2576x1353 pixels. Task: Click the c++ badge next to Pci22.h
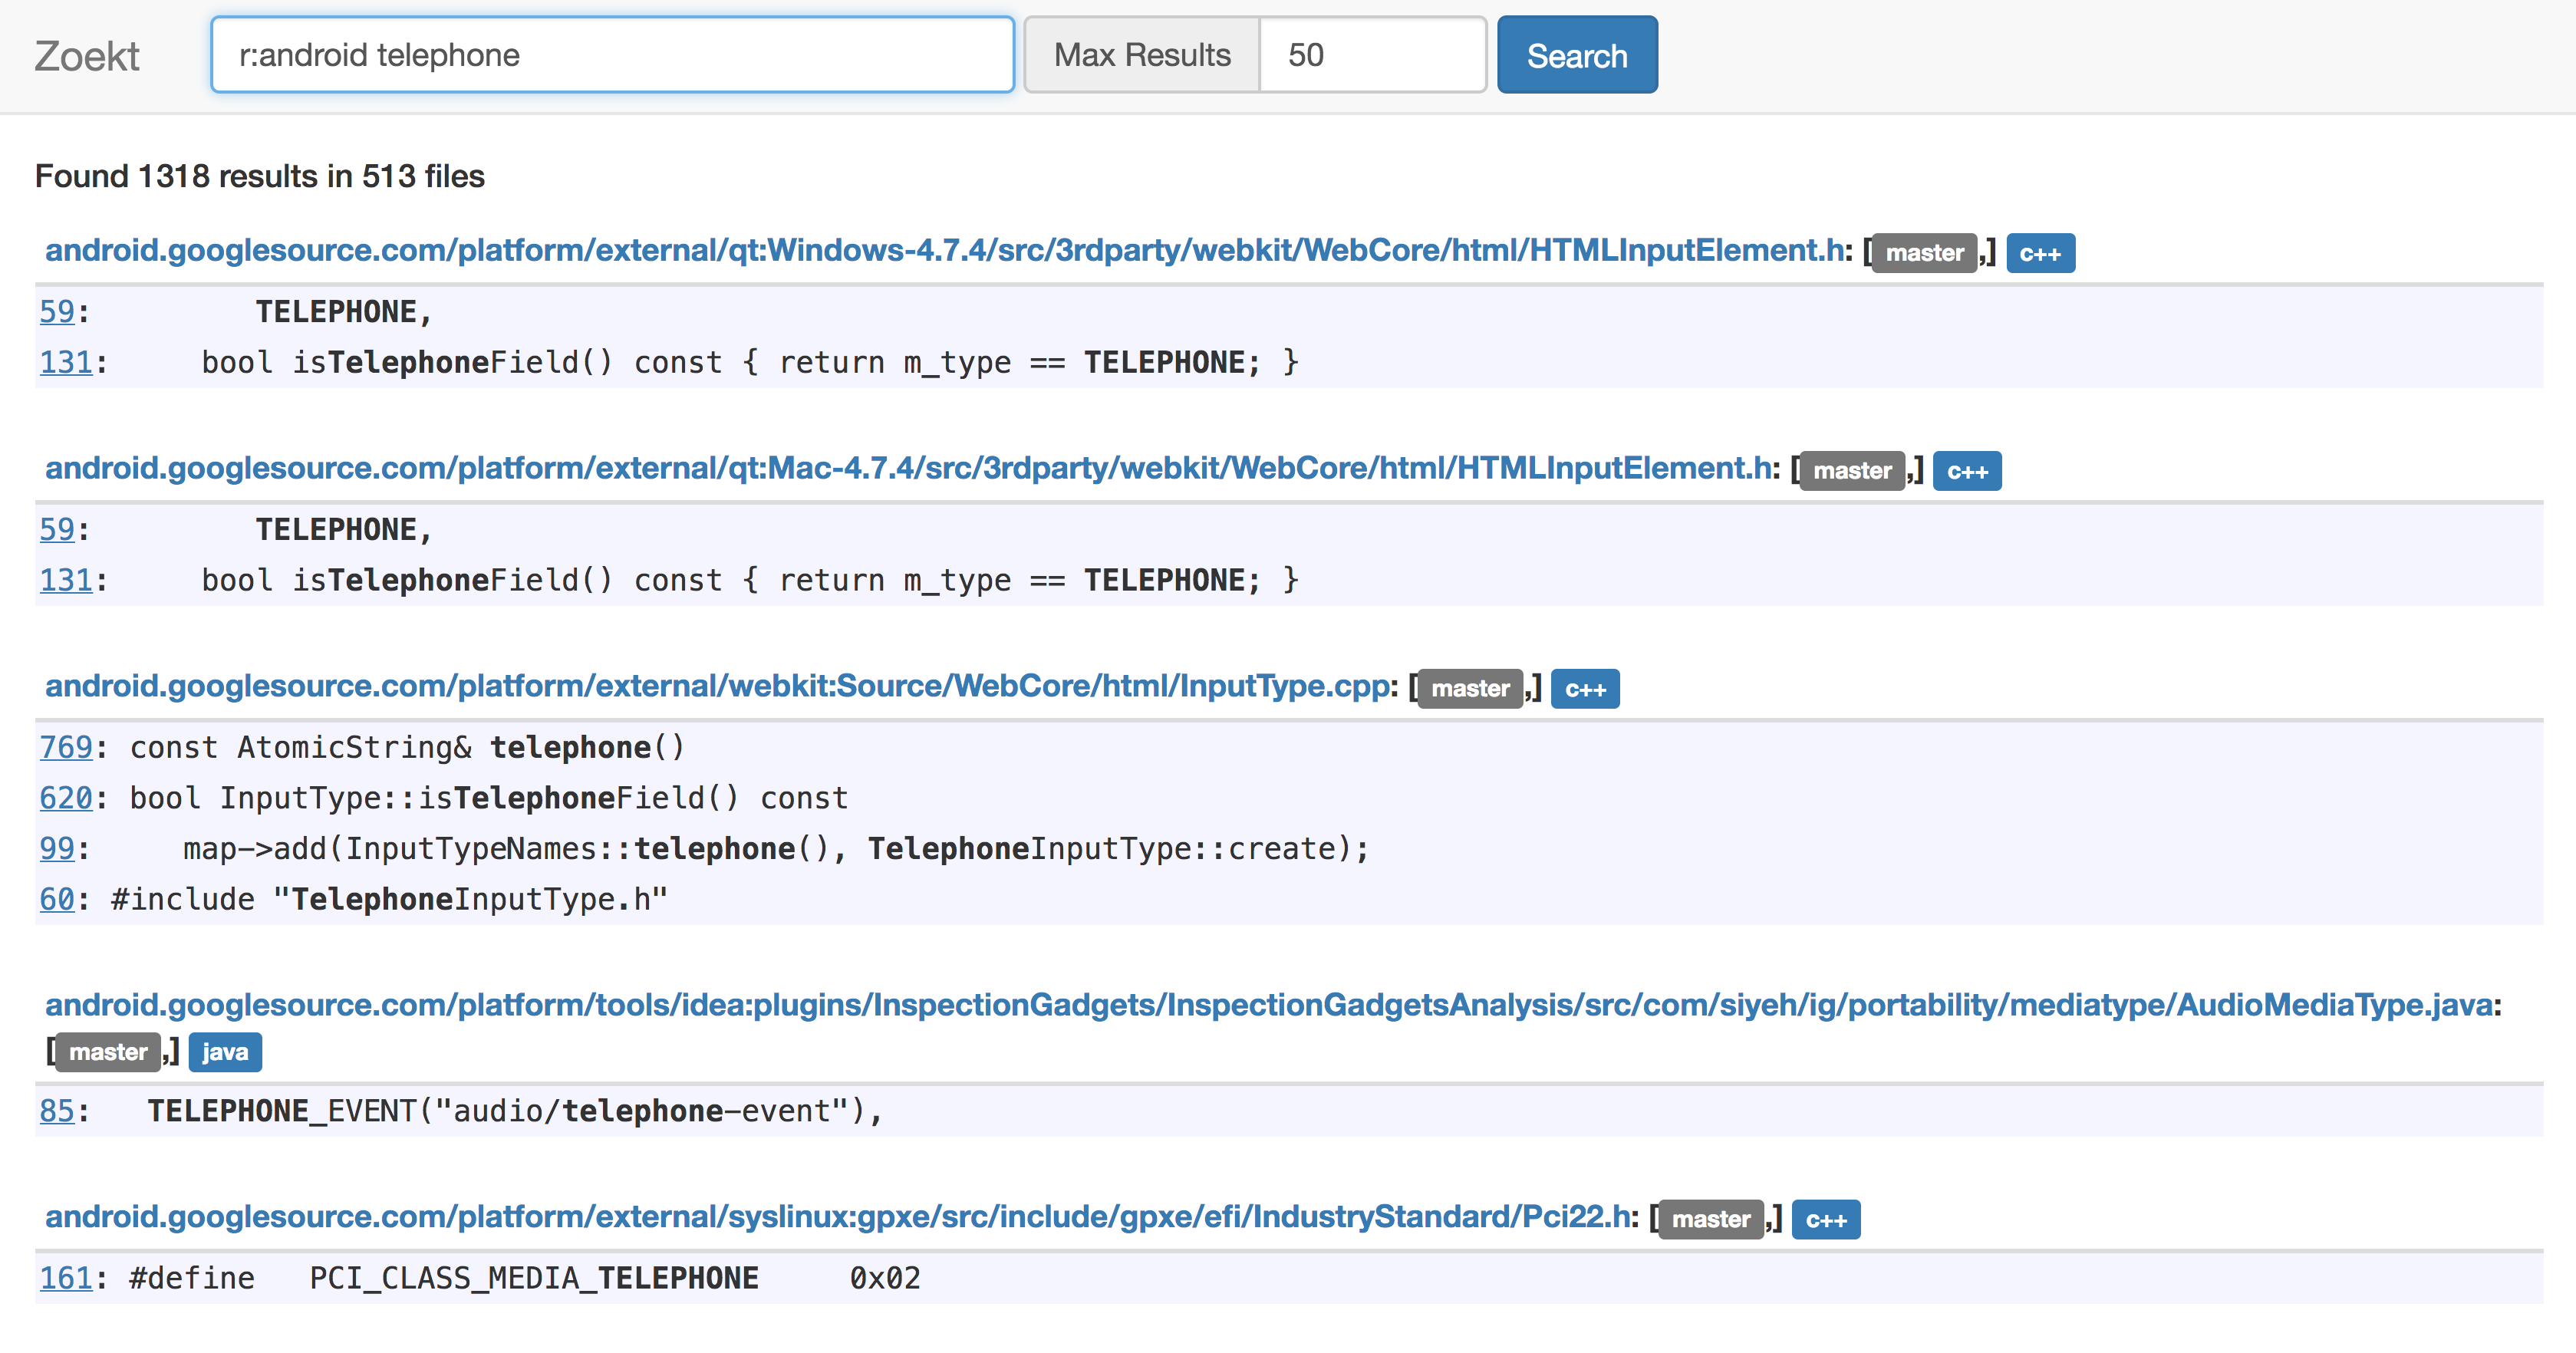[x=1825, y=1220]
